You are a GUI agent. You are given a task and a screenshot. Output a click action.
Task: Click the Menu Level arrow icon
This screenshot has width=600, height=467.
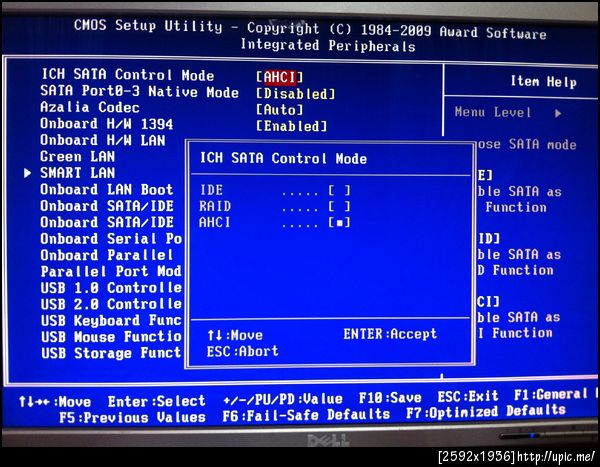pos(558,113)
